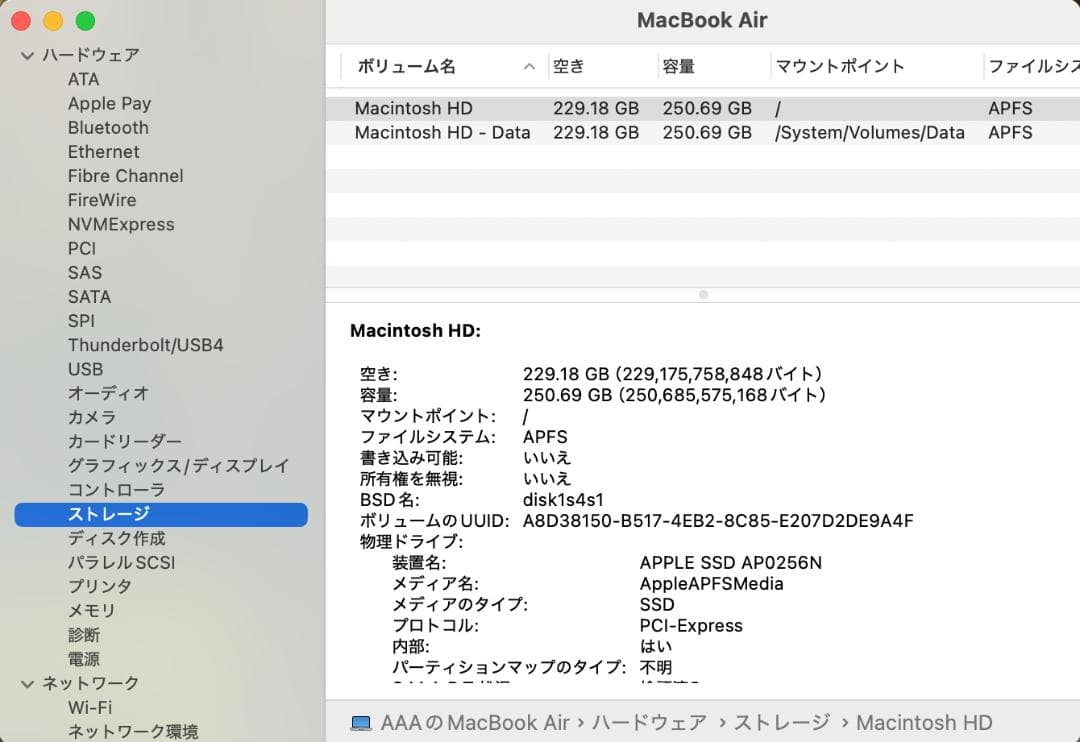Click the green zoom window button
Image resolution: width=1080 pixels, height=742 pixels.
[x=85, y=21]
